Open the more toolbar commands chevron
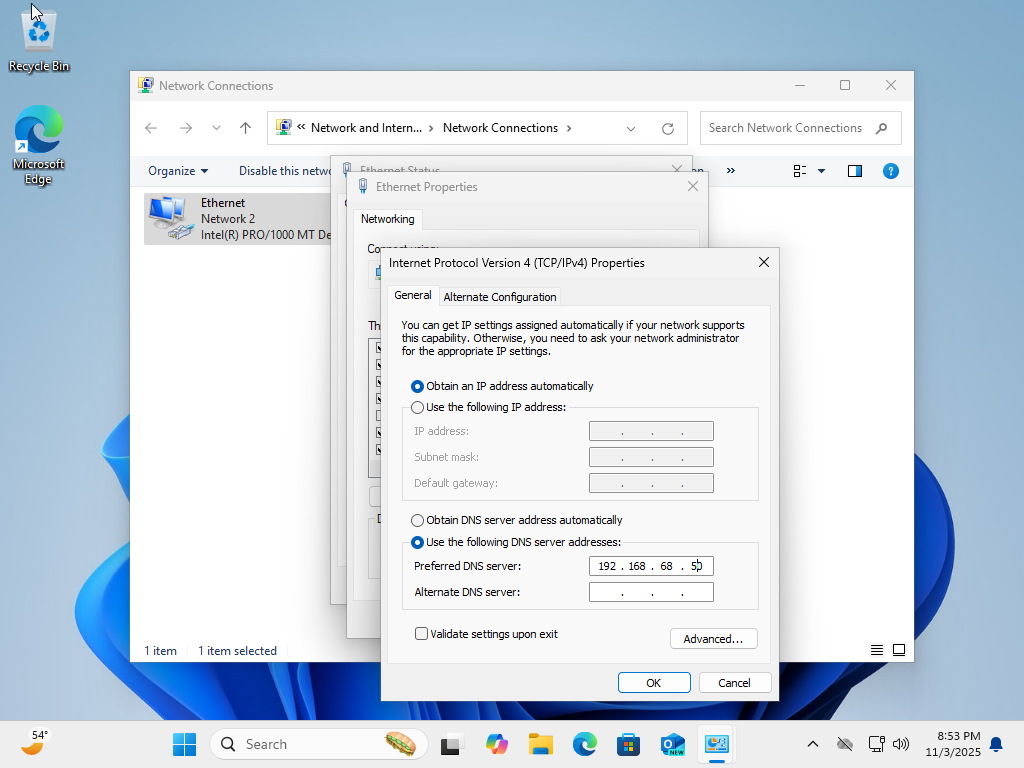This screenshot has width=1024, height=768. (x=733, y=170)
